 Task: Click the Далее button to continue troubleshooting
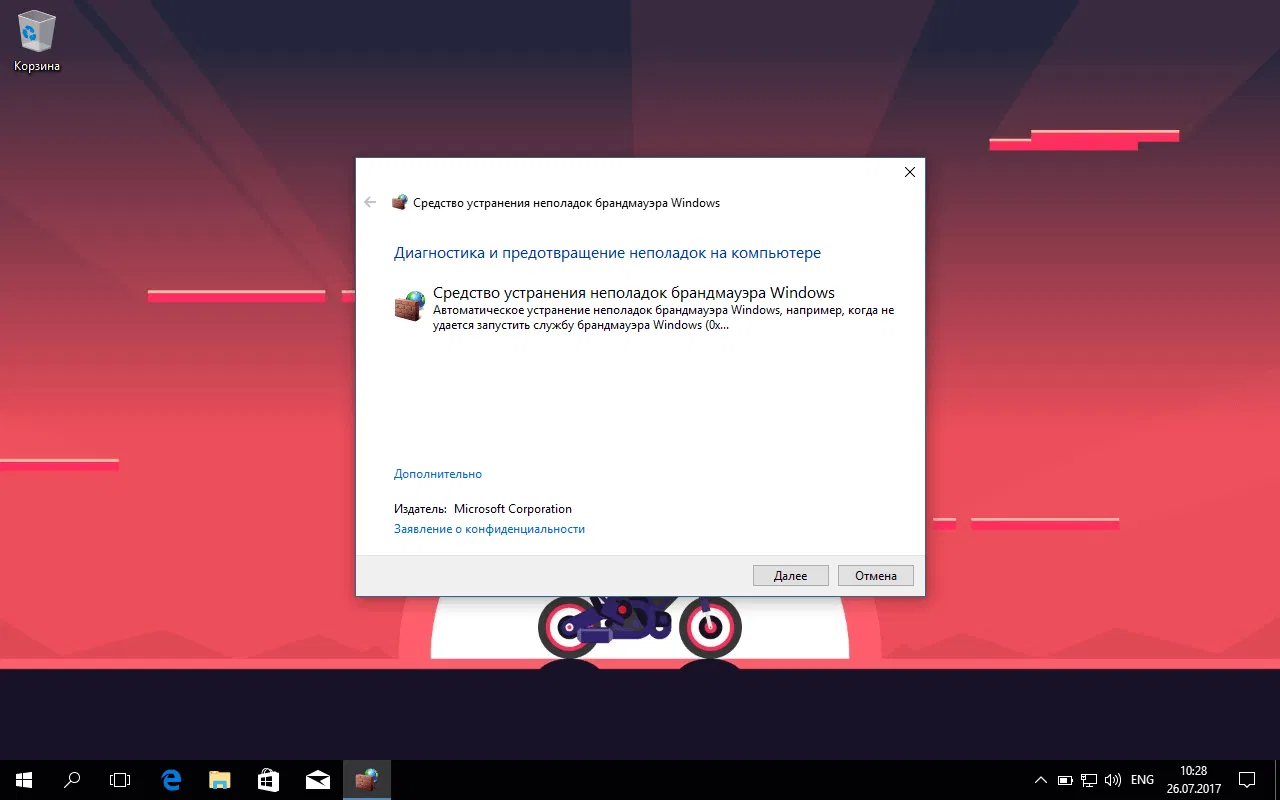click(x=790, y=575)
